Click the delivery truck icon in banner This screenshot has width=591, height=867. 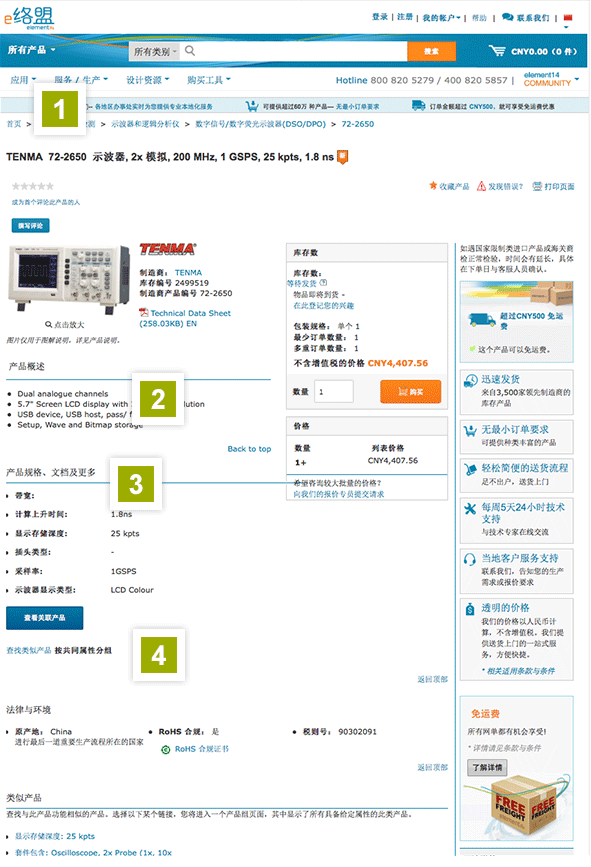click(x=419, y=106)
